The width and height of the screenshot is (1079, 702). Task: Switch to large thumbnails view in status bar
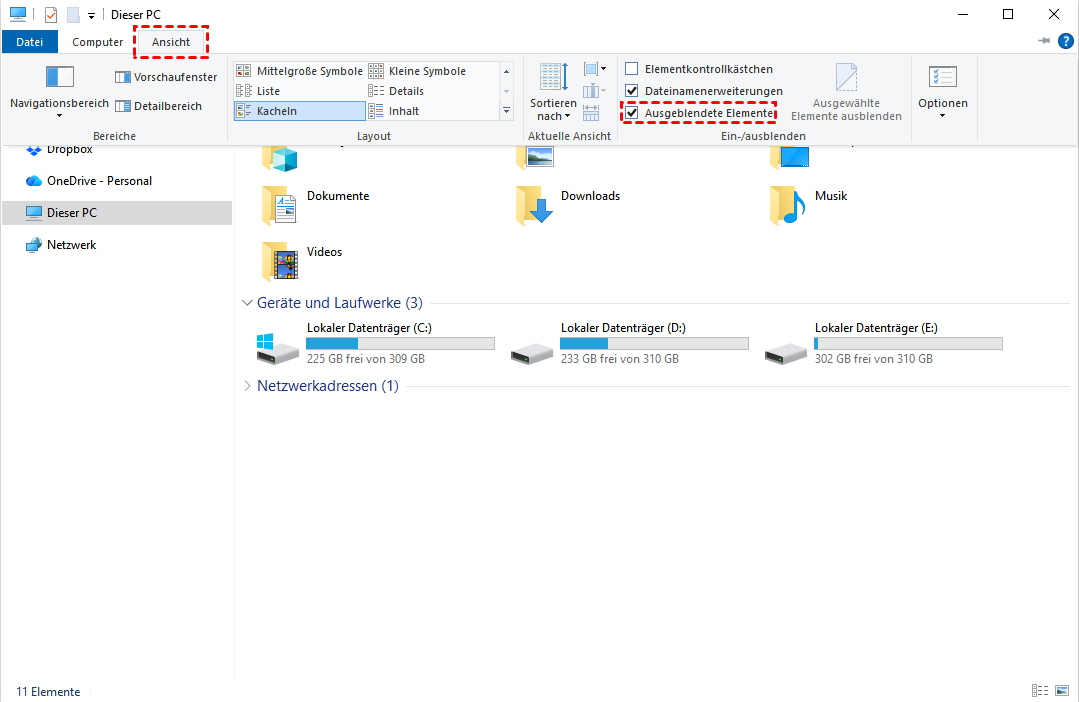[1061, 691]
